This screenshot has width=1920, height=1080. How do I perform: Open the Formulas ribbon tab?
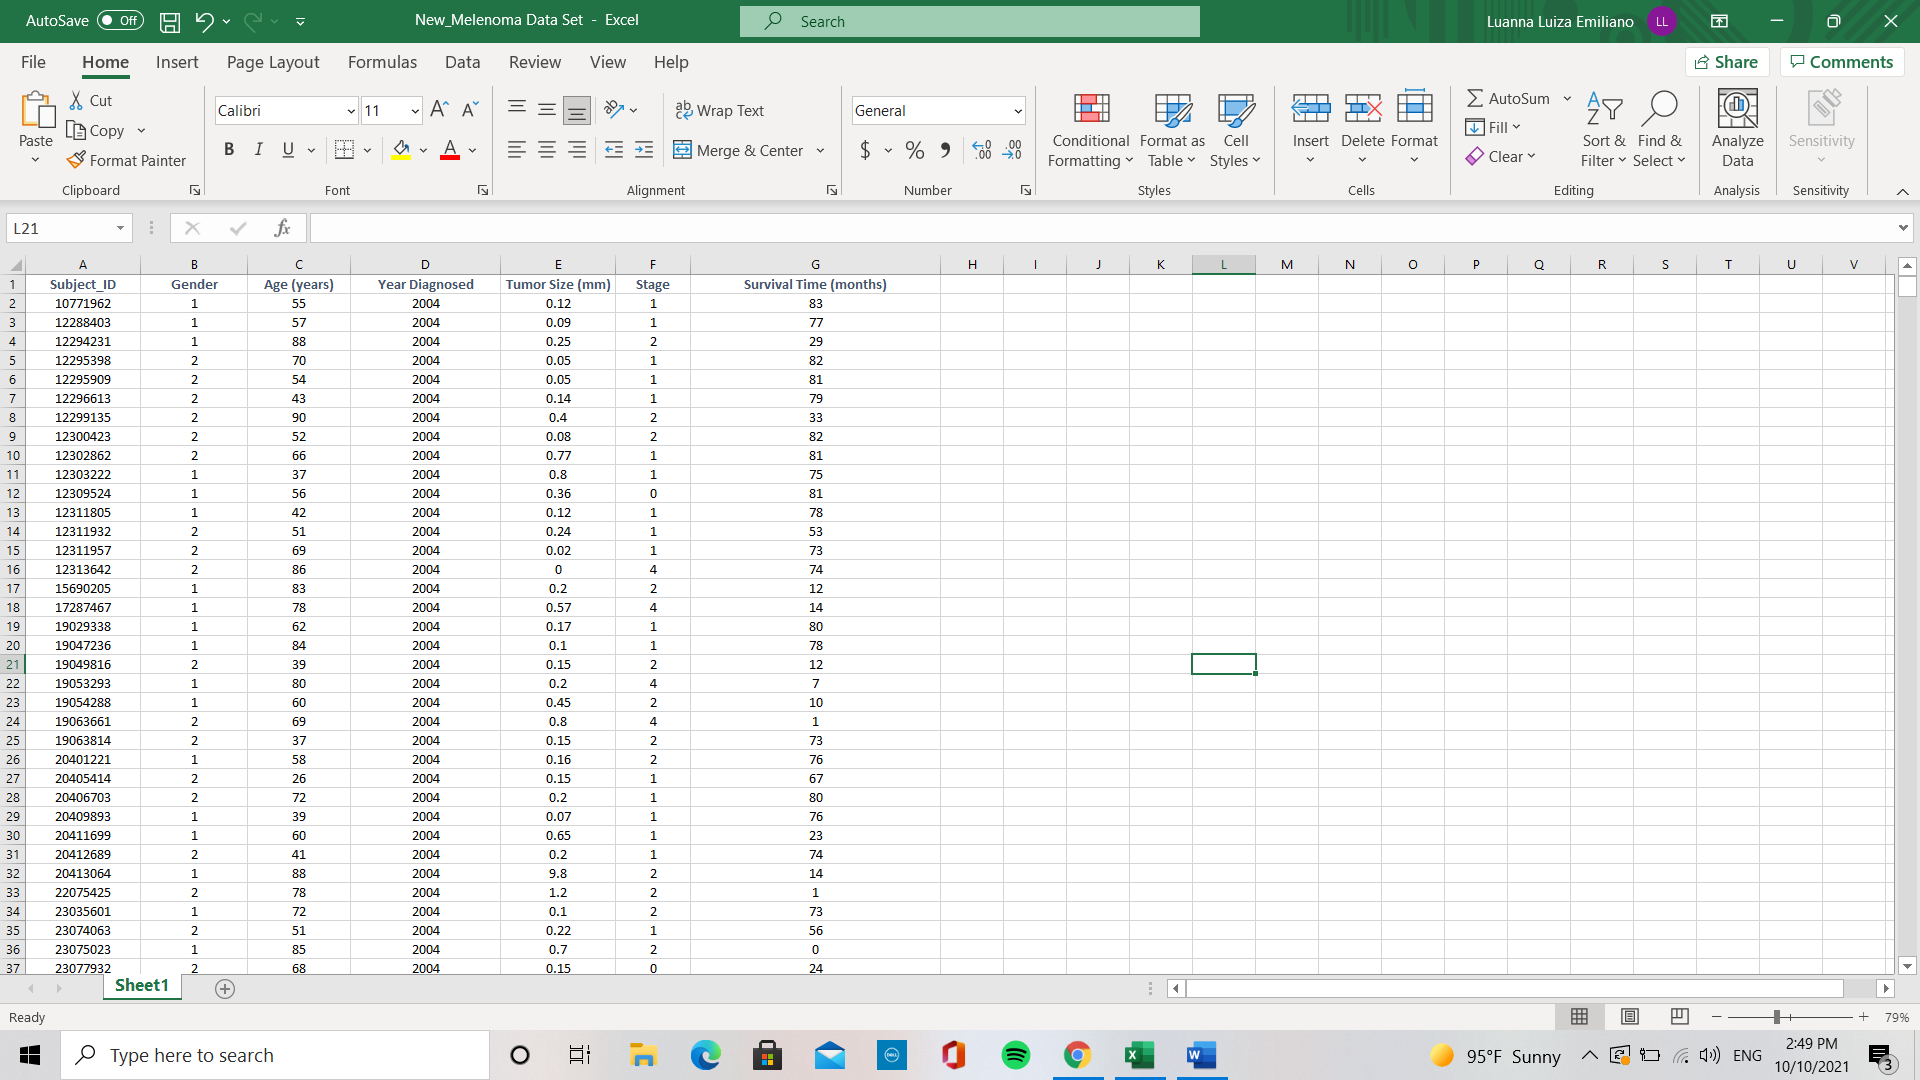pos(382,62)
